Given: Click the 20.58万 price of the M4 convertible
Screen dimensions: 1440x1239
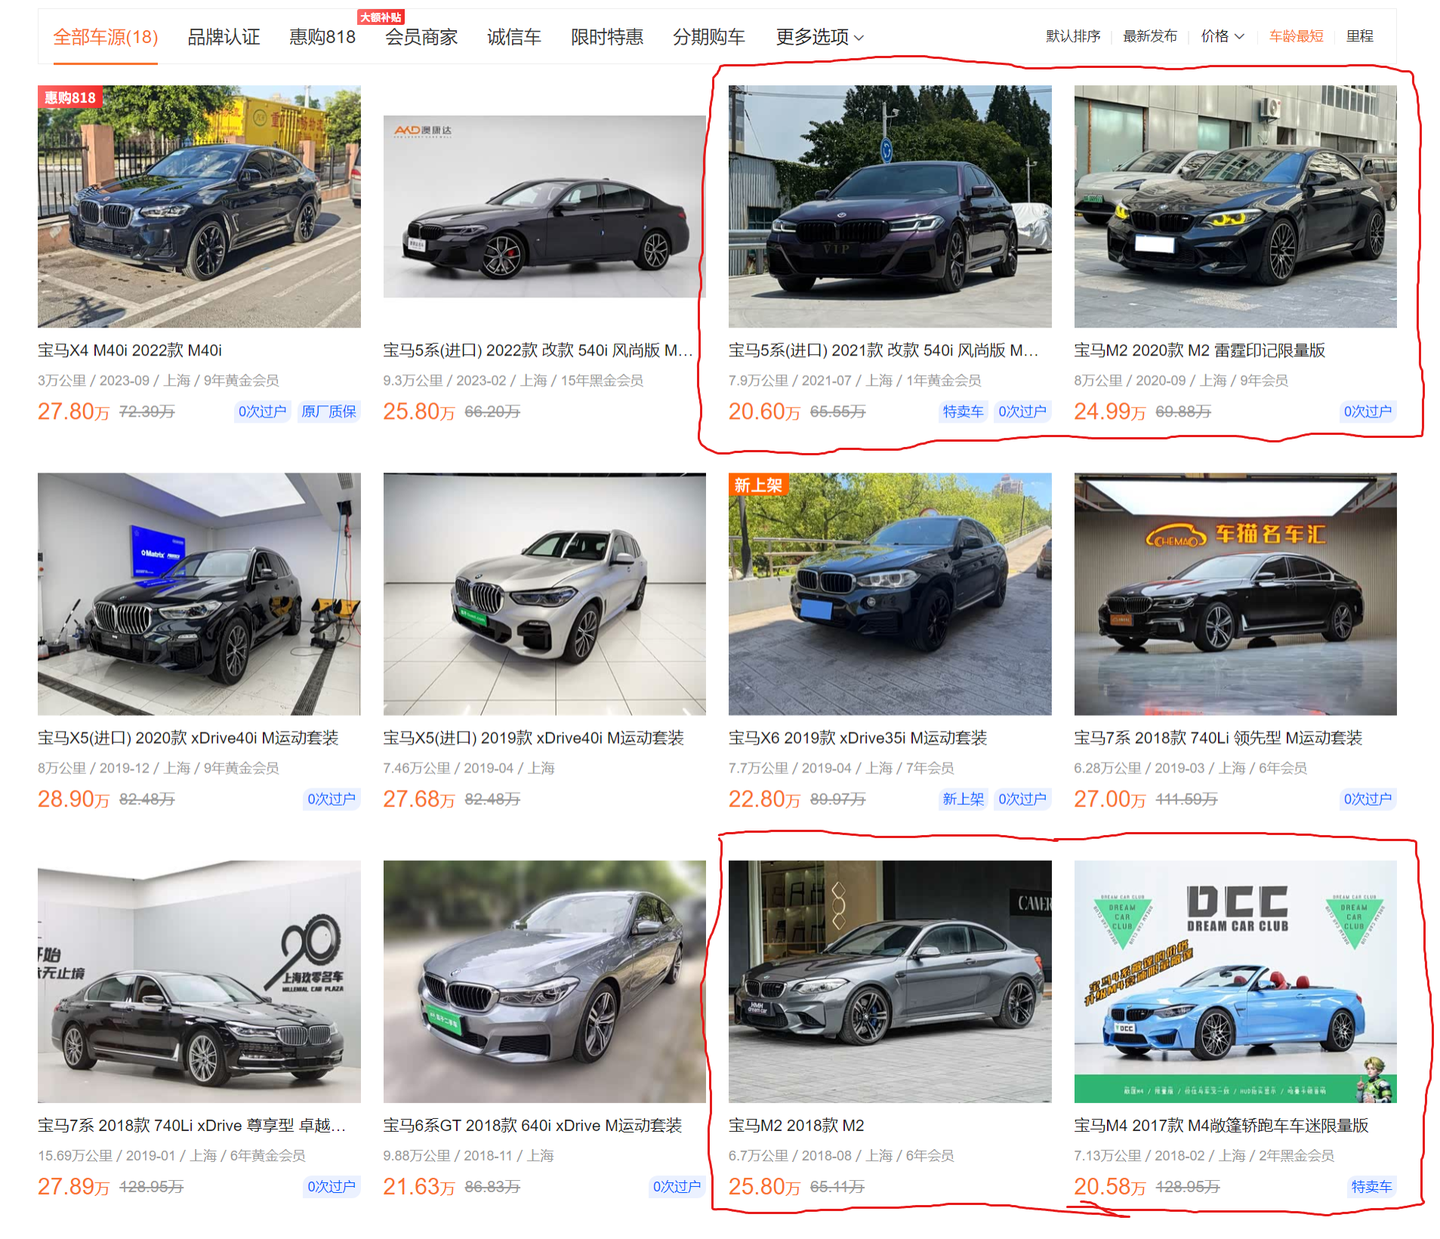Looking at the screenshot, I should 1110,1187.
